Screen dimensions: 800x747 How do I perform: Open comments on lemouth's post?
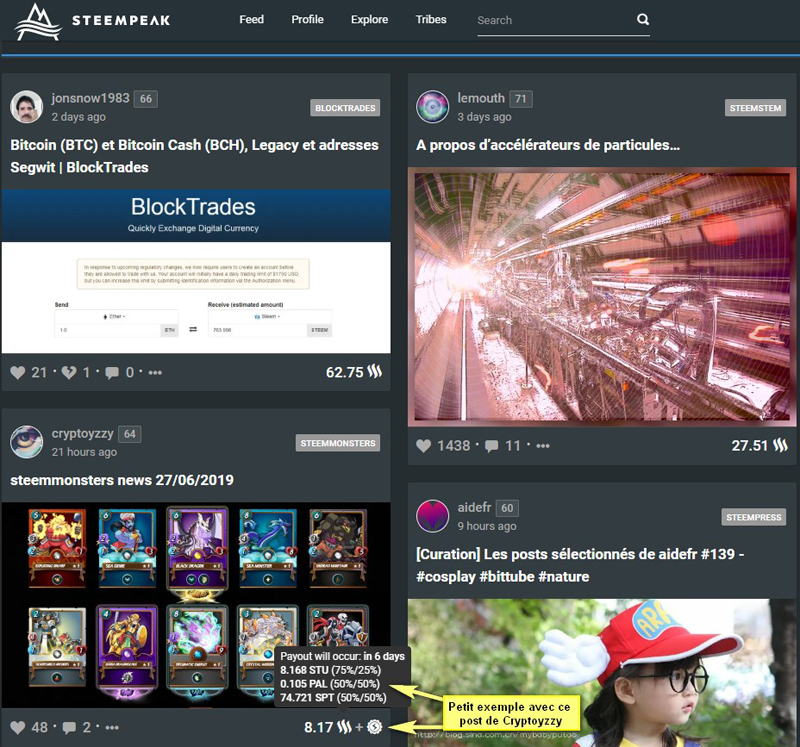492,445
